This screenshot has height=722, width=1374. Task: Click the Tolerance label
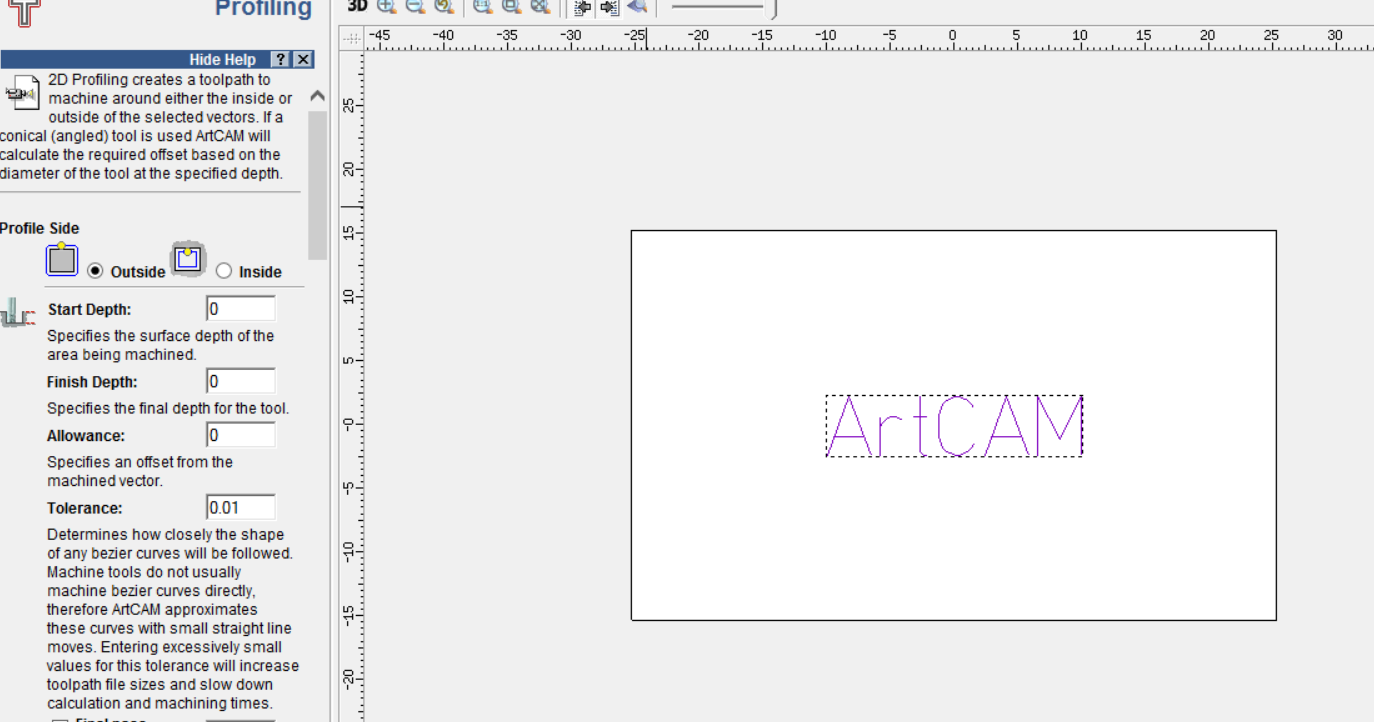coord(85,508)
